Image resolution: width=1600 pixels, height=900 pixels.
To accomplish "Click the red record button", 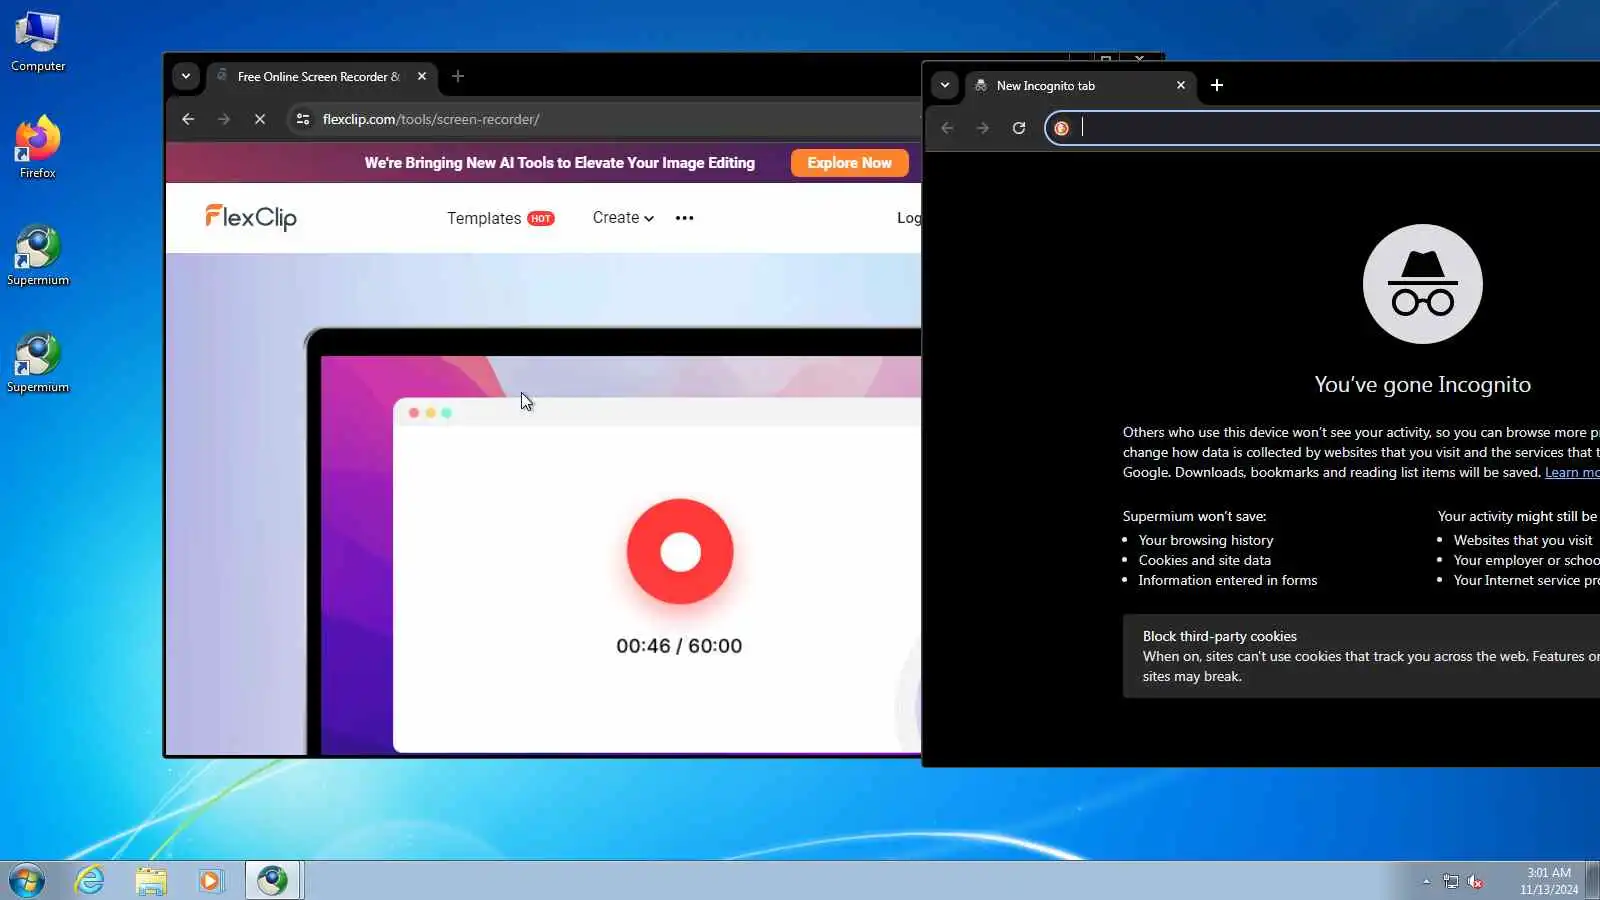I will (x=680, y=551).
